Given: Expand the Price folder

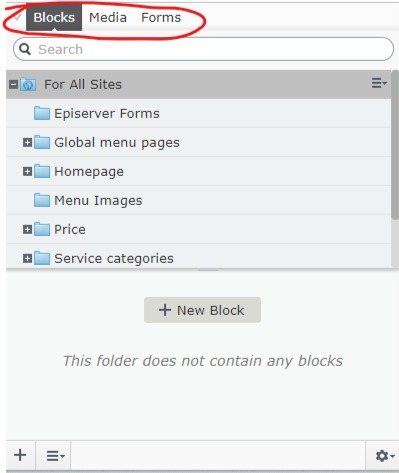Looking at the screenshot, I should [x=27, y=230].
